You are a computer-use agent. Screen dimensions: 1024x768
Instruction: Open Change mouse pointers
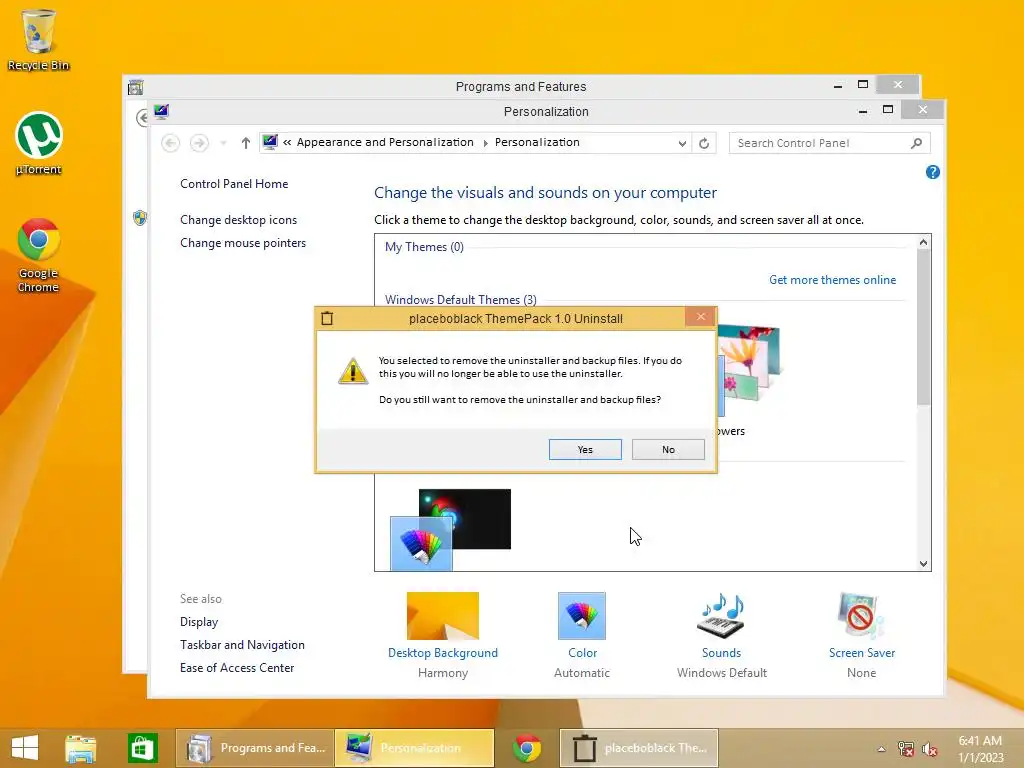click(243, 242)
